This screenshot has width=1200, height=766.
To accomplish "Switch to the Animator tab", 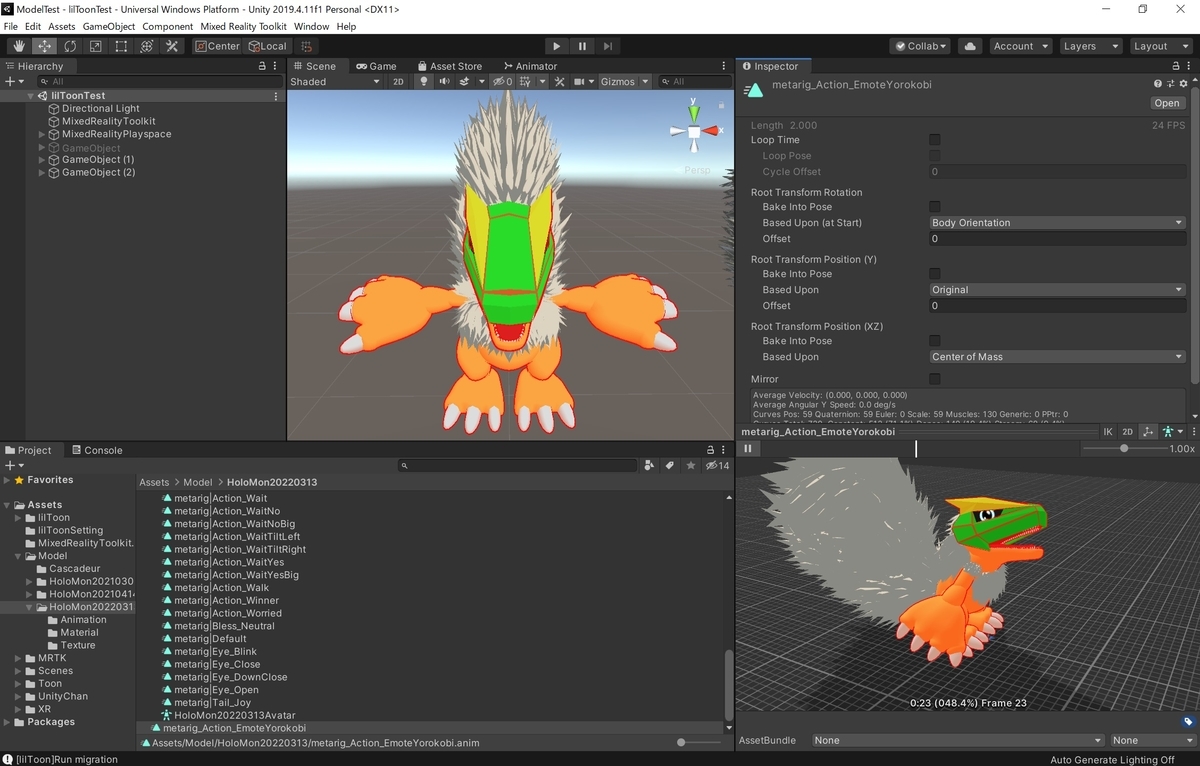I will (x=529, y=66).
